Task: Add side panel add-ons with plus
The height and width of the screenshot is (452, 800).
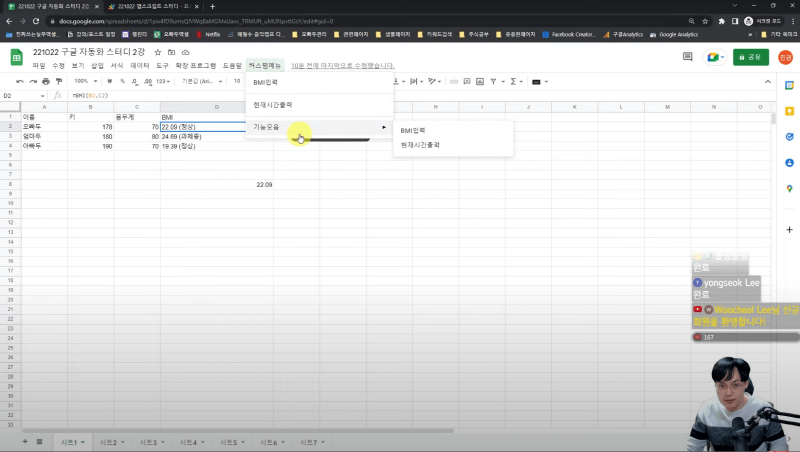Action: tap(789, 230)
